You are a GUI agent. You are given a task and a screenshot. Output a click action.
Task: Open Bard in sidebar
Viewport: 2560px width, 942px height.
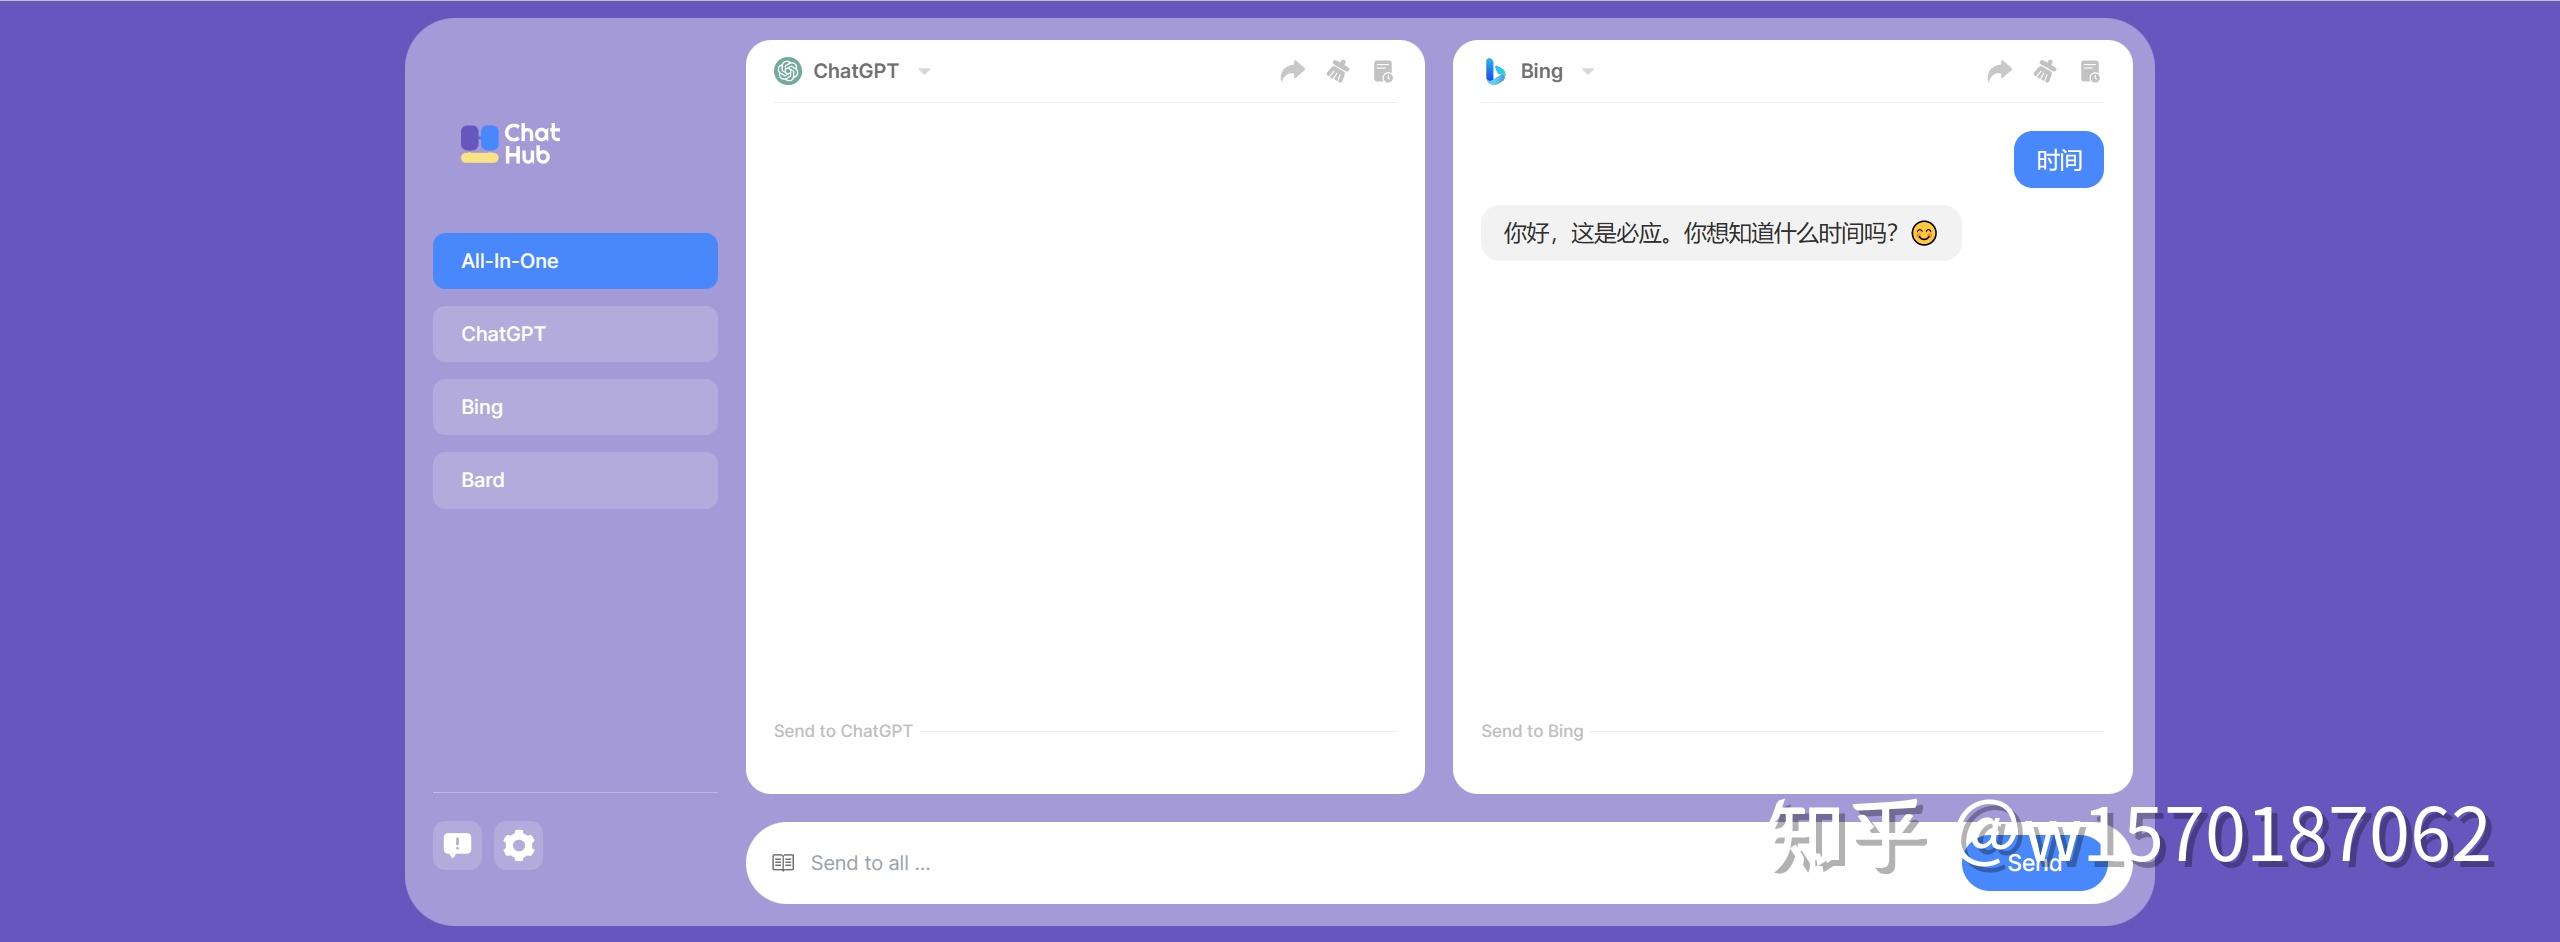(575, 480)
